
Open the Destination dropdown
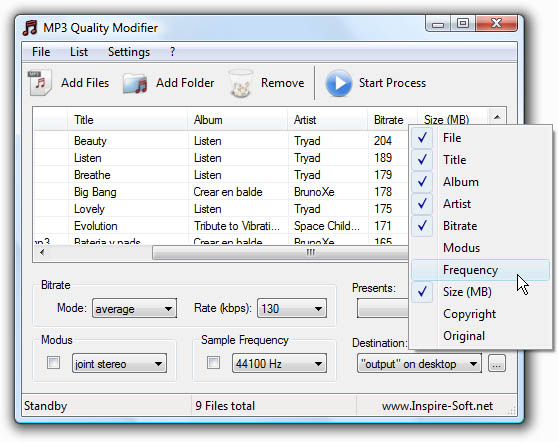pos(419,363)
